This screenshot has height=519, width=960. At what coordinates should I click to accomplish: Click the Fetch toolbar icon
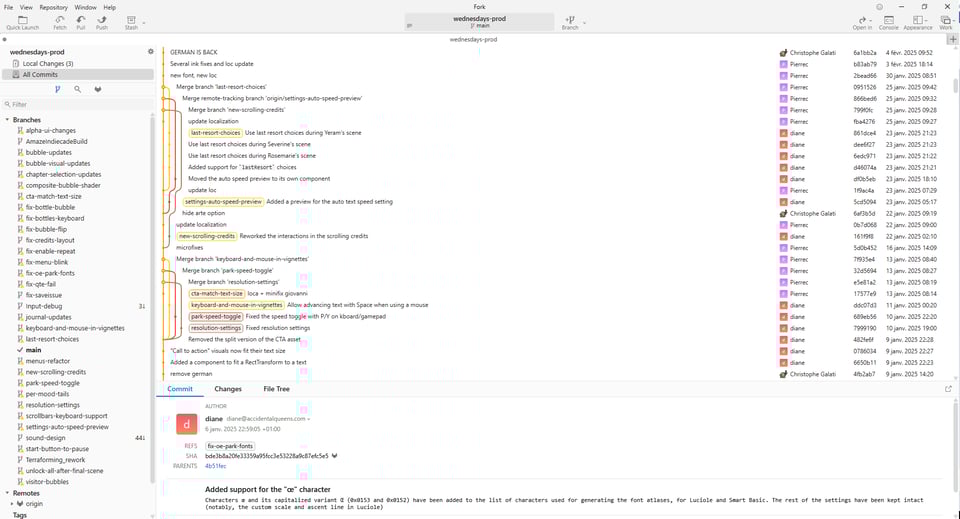[x=60, y=23]
